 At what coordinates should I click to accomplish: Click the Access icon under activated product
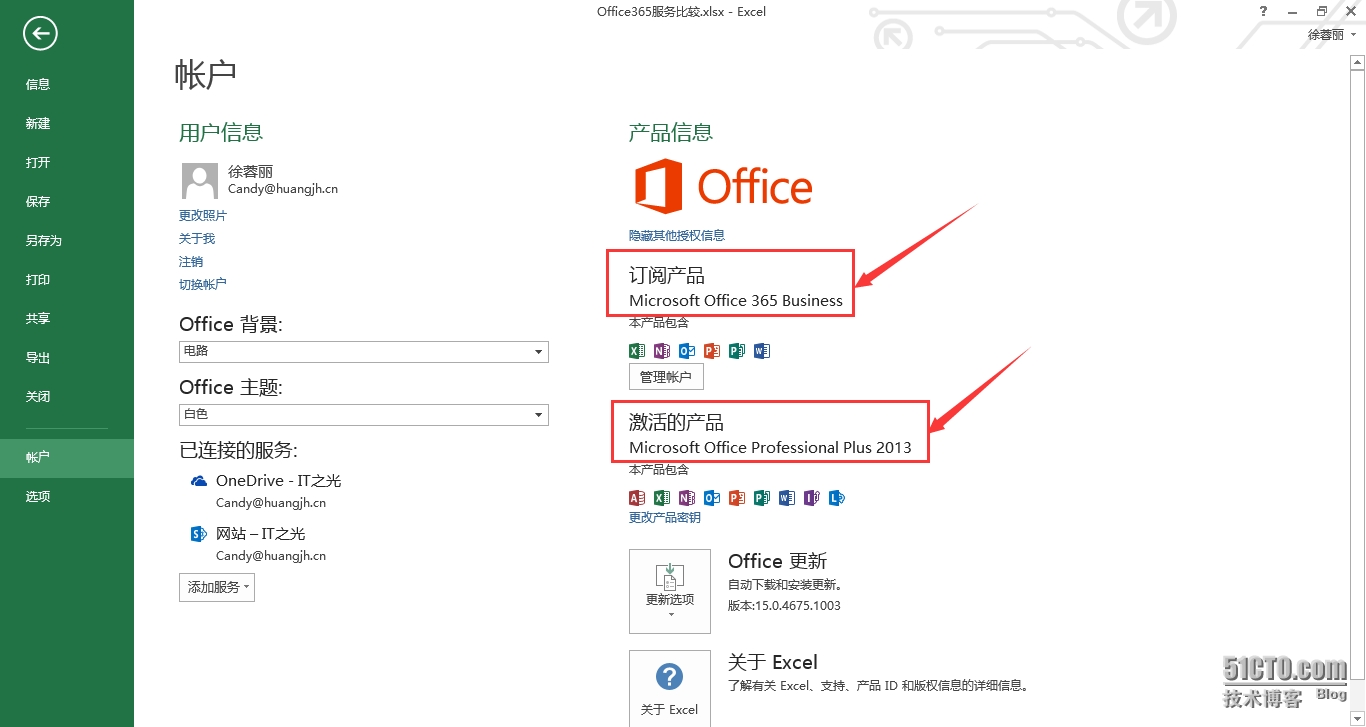point(636,498)
